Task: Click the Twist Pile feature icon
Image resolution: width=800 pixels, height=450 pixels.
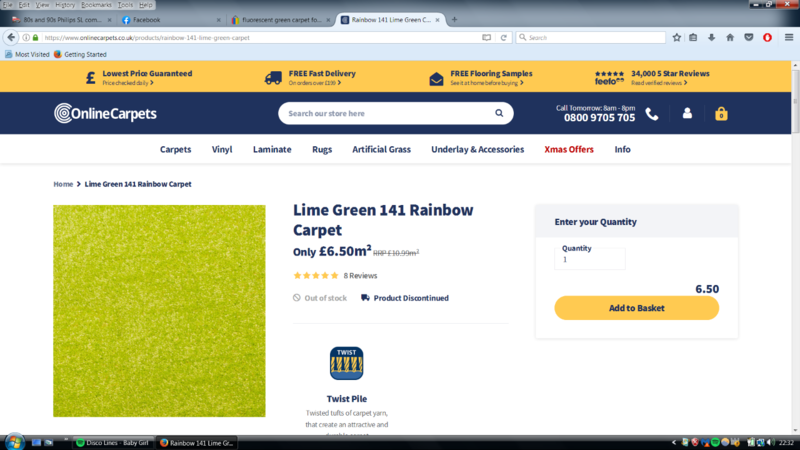Action: (346, 363)
